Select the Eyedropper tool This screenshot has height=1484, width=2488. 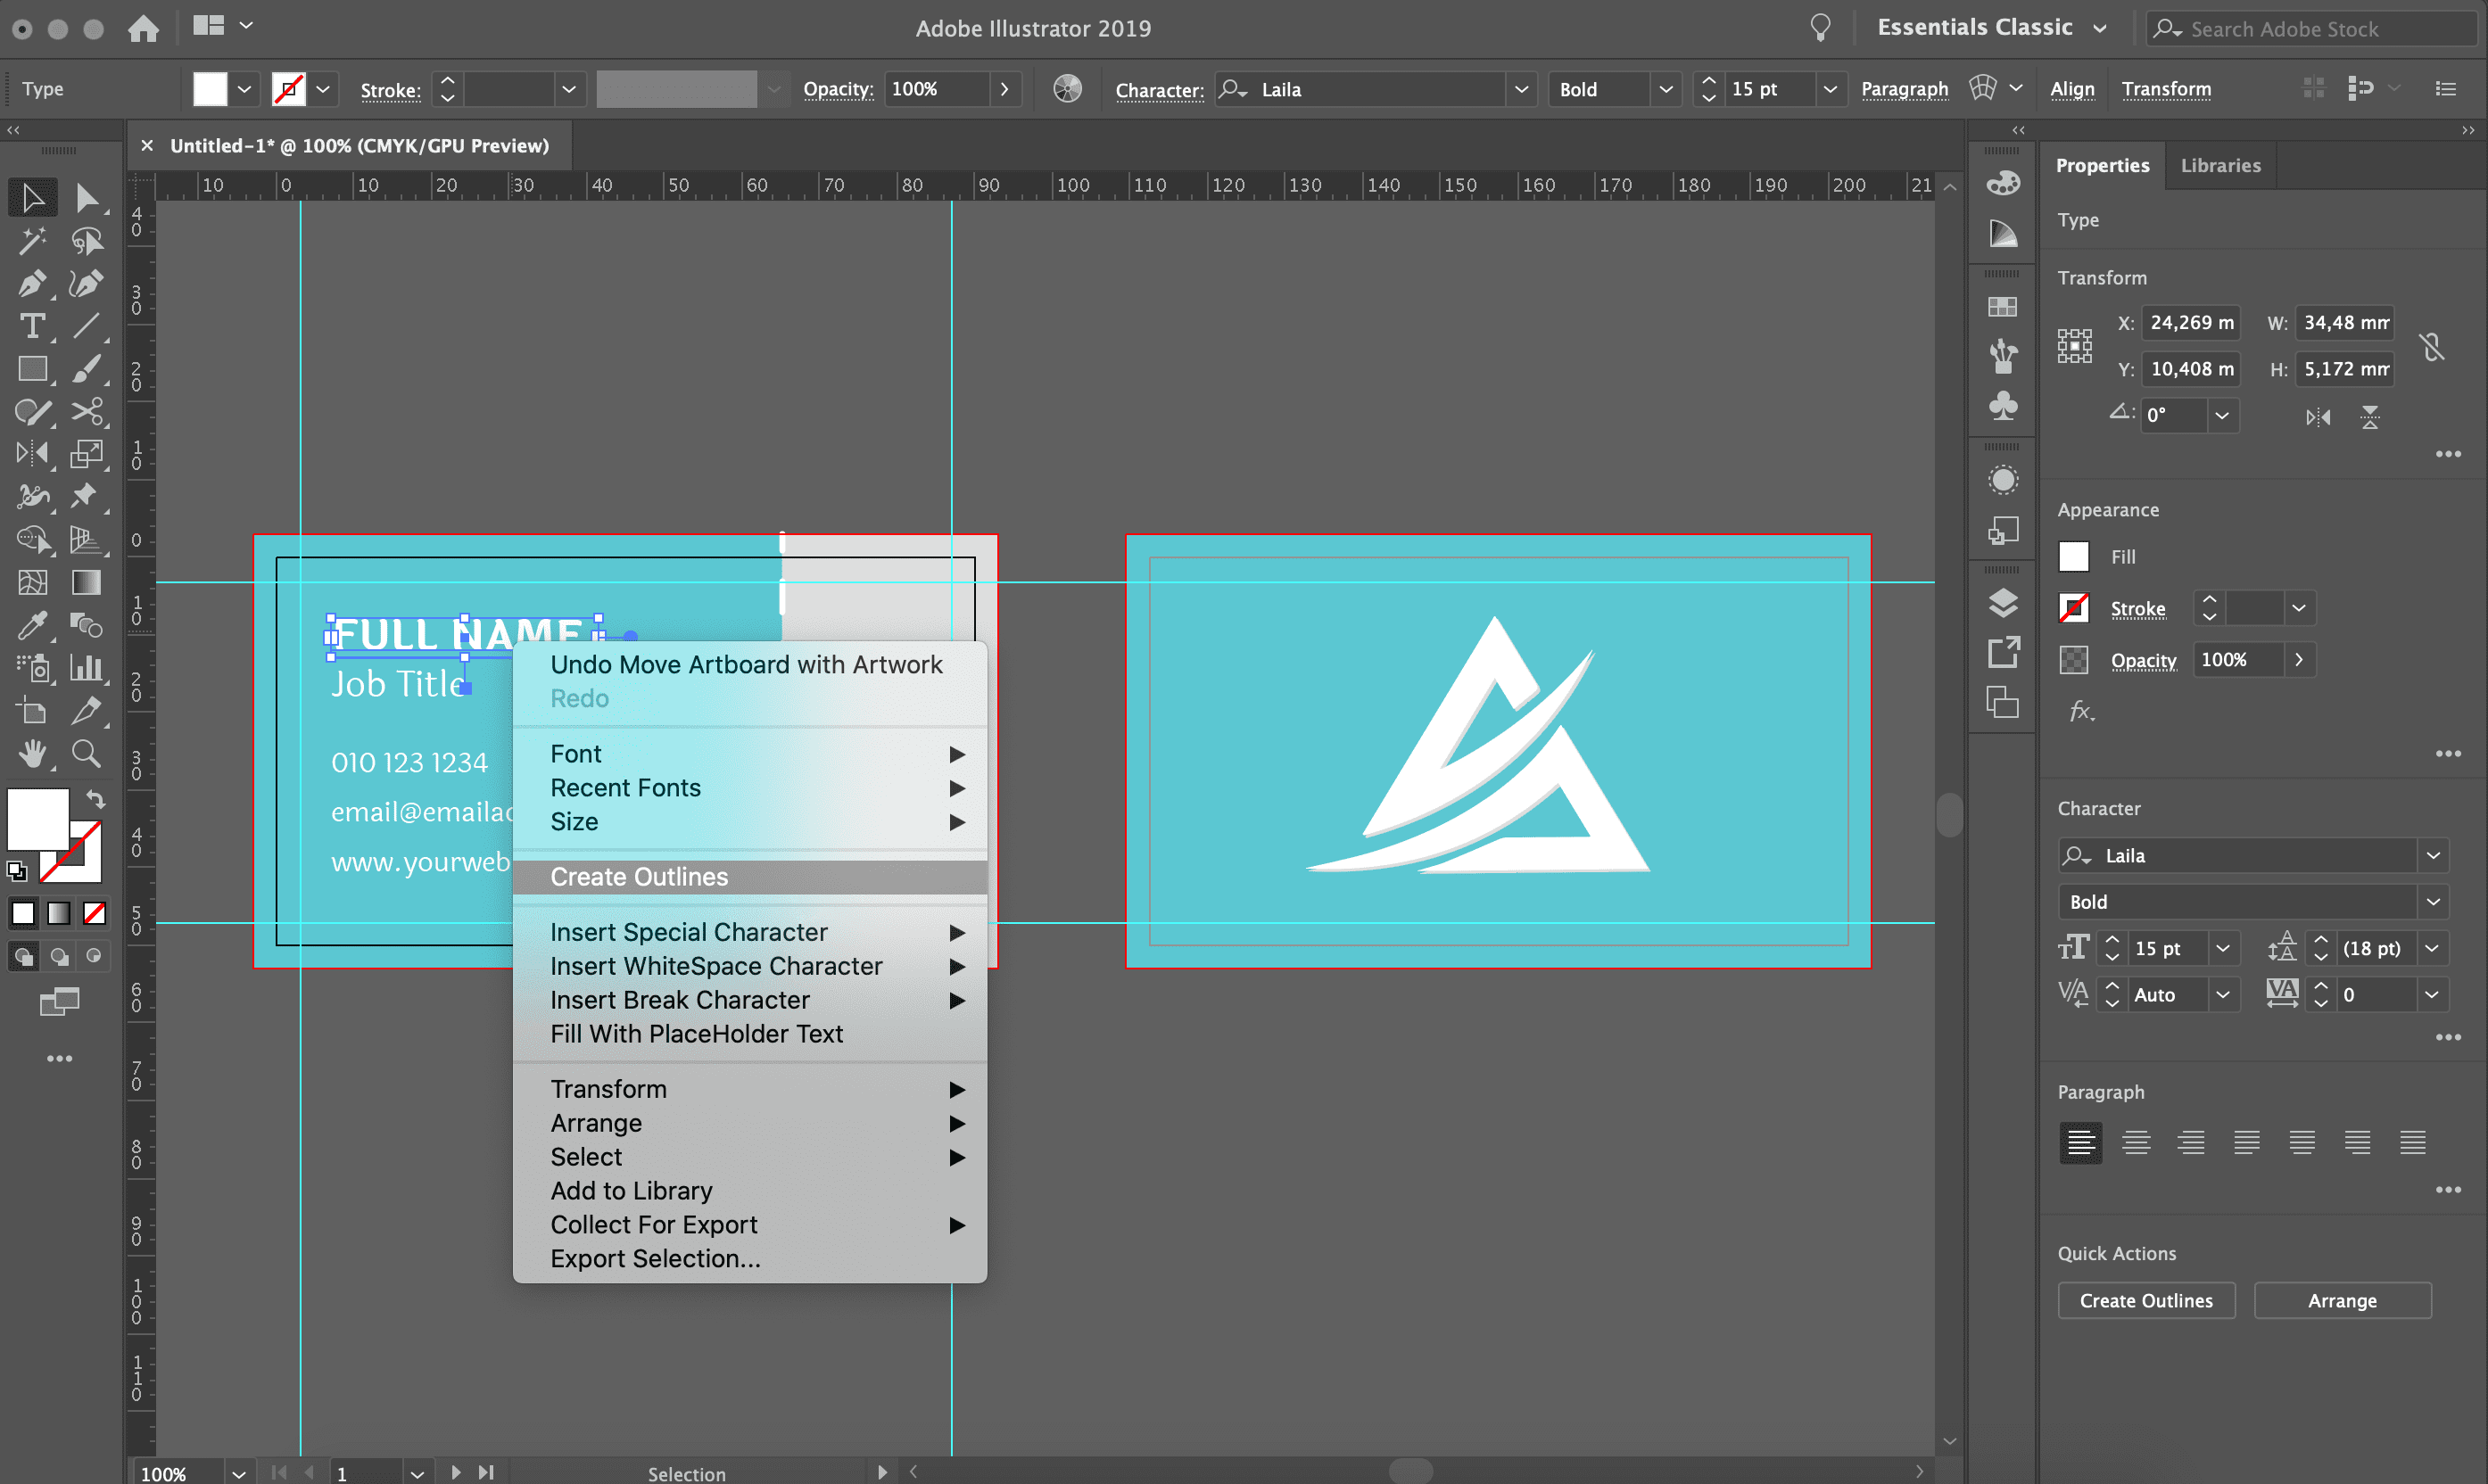tap(32, 625)
